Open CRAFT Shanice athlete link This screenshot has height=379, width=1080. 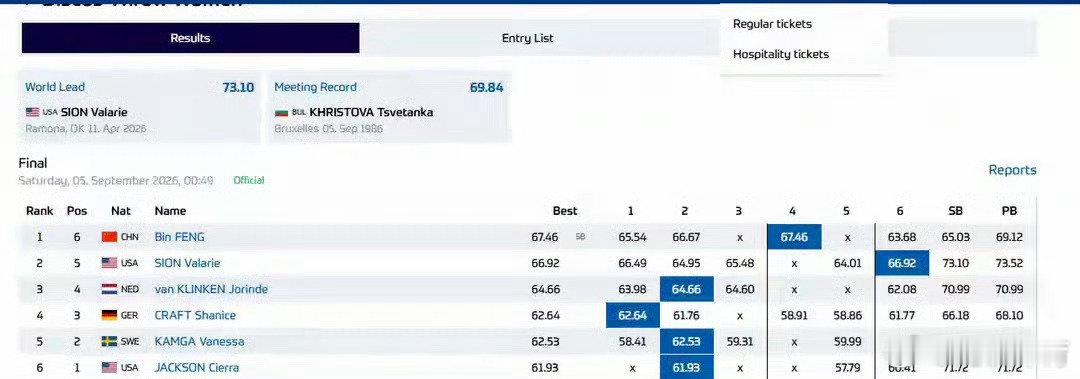coord(195,316)
